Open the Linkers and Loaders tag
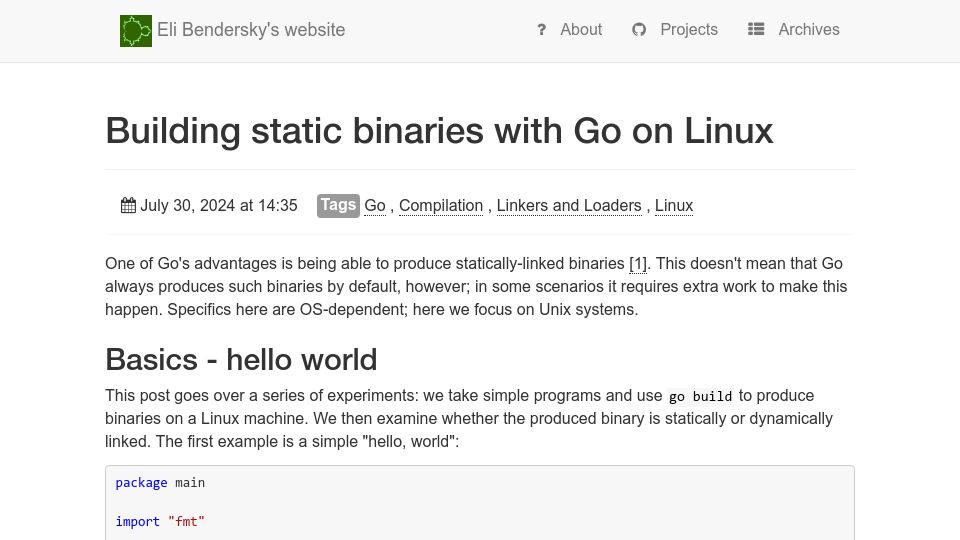The width and height of the screenshot is (960, 540). [x=569, y=206]
